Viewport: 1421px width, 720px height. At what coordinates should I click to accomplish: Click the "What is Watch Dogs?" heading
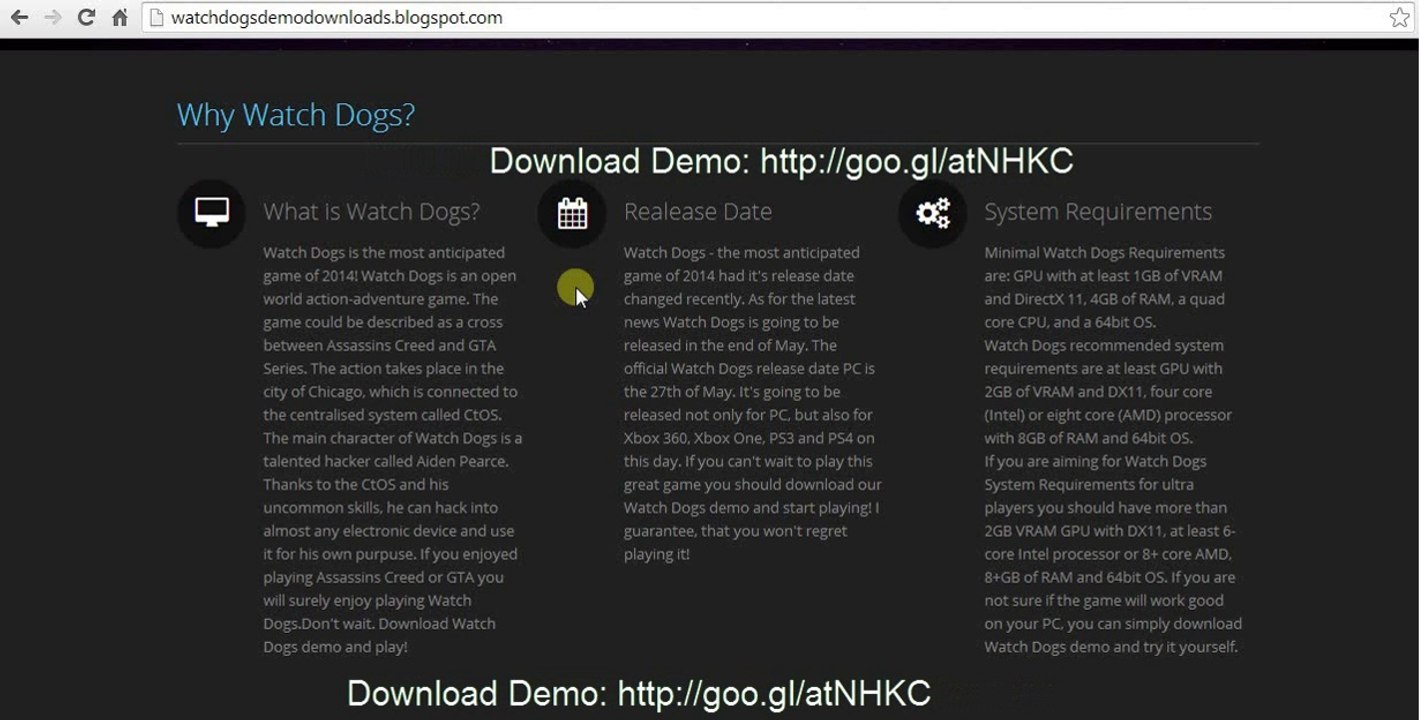pos(372,212)
